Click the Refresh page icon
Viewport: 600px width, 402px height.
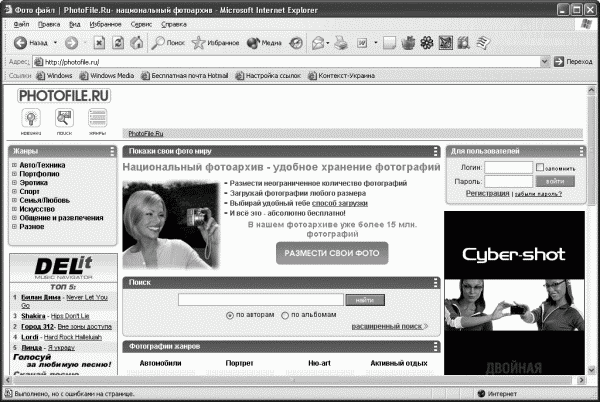118,43
